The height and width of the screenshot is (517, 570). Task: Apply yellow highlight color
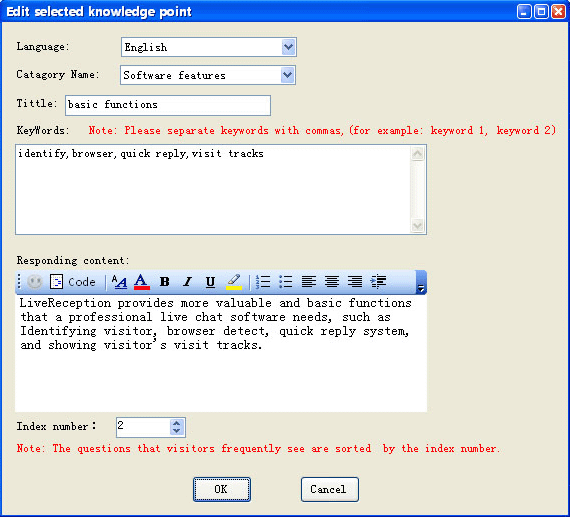tap(234, 282)
